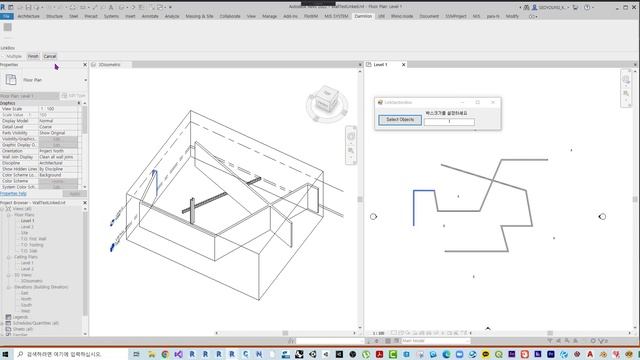
Task: Click the Edit Type button
Action: 74,96
